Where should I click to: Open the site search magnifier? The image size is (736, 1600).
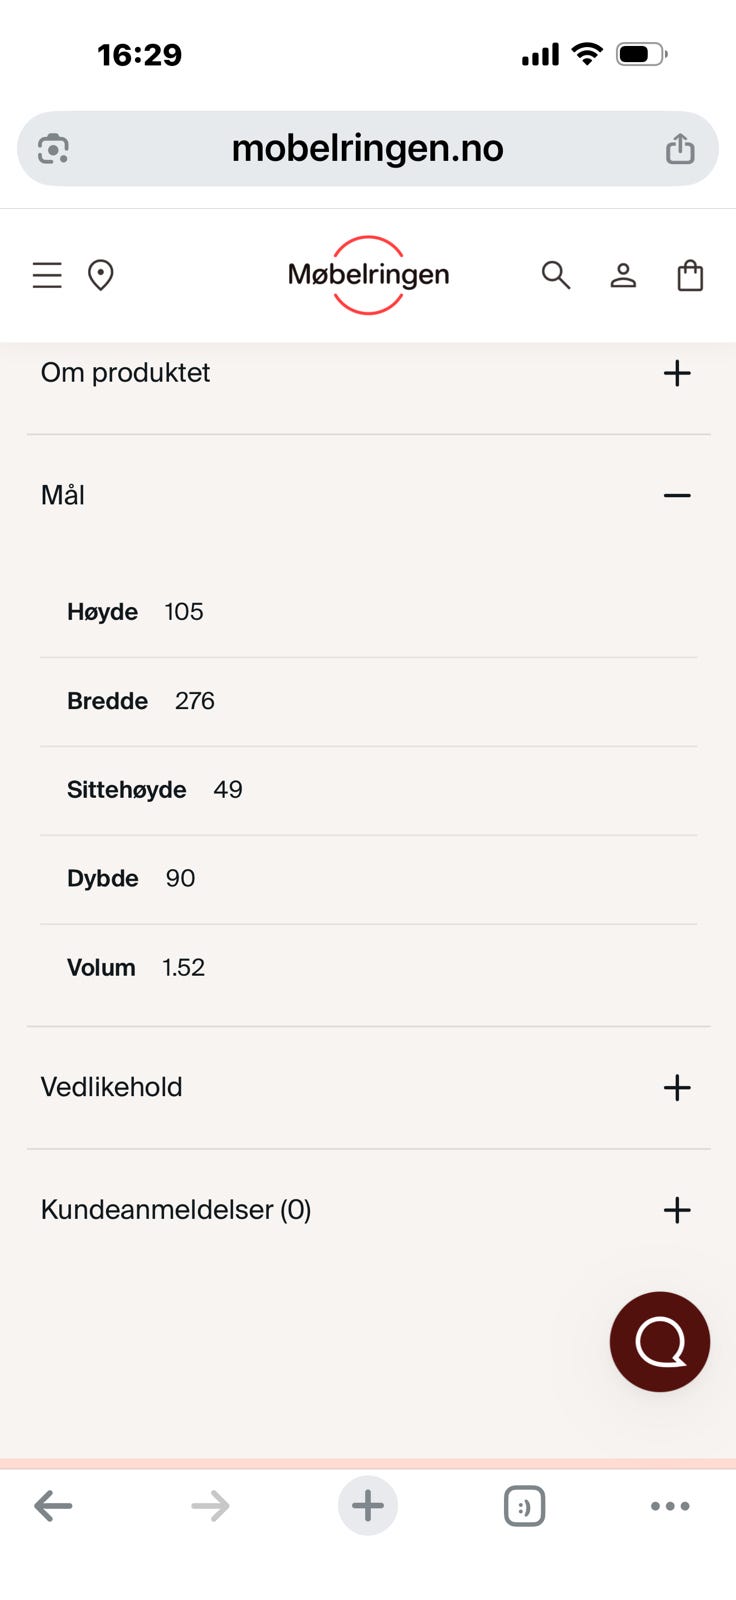pyautogui.click(x=556, y=275)
